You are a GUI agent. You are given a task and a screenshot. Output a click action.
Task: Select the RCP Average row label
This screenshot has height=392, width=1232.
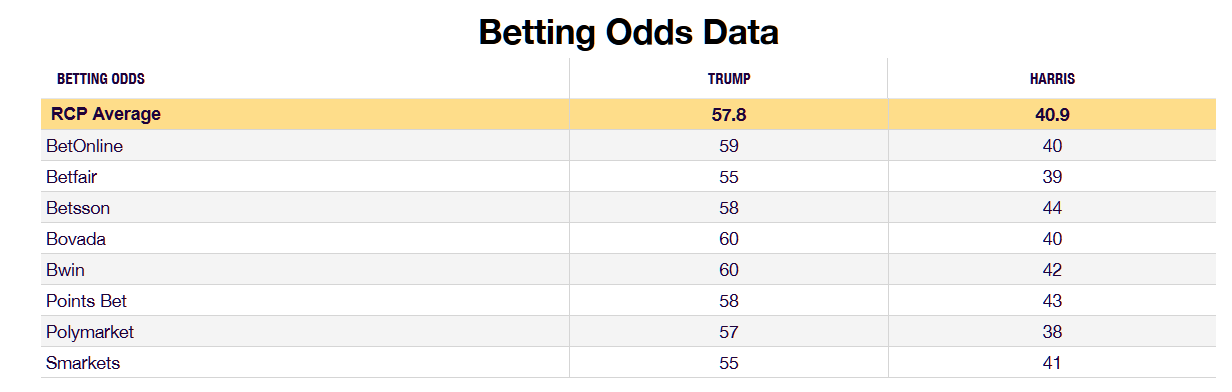click(106, 114)
